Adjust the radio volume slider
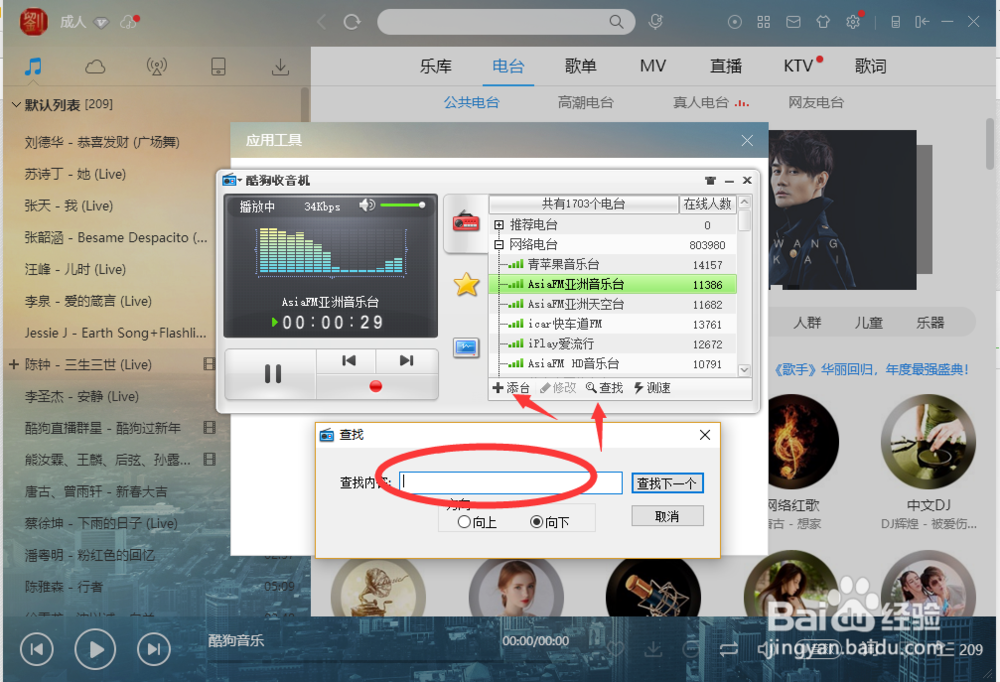The image size is (1000, 682). [x=403, y=205]
